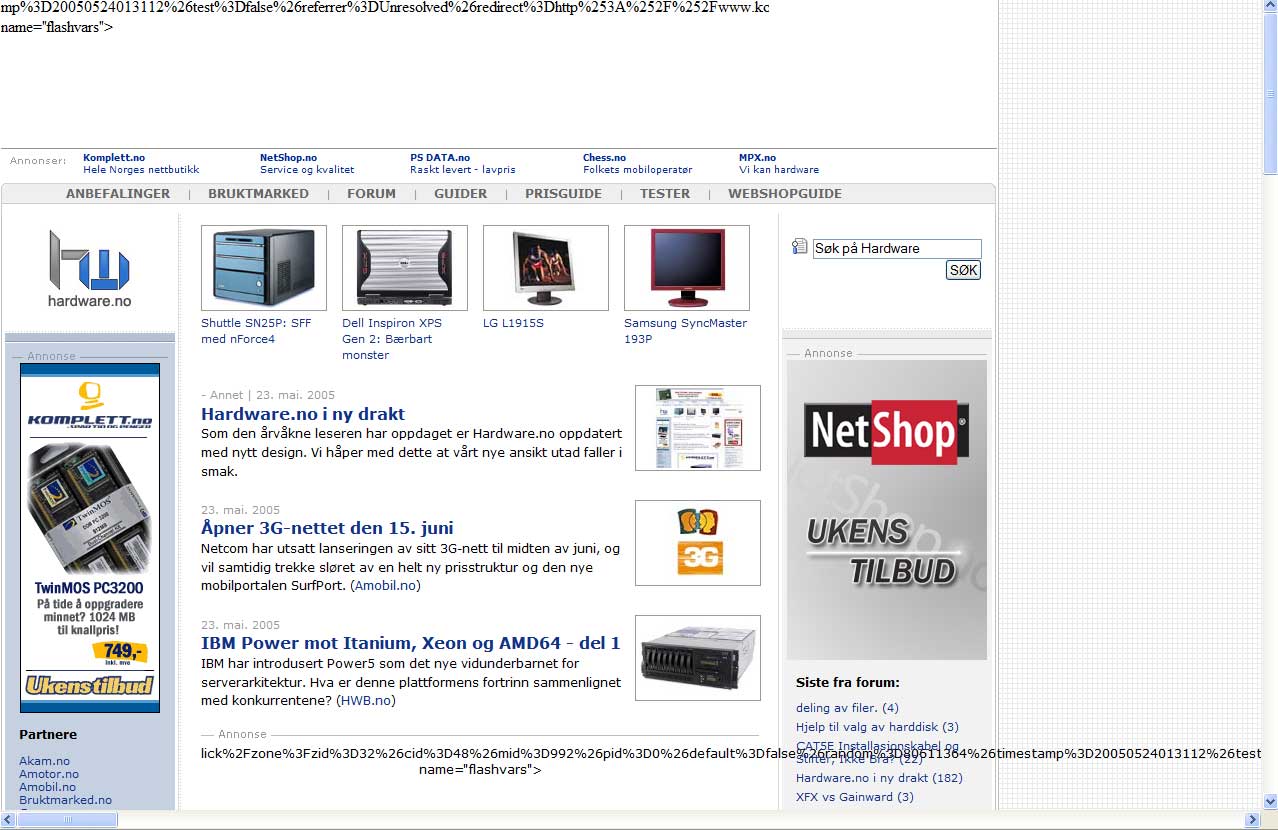Viewport: 1278px width, 830px height.
Task: Follow the Amobil.no source link in the 3G article
Action: tap(385, 586)
